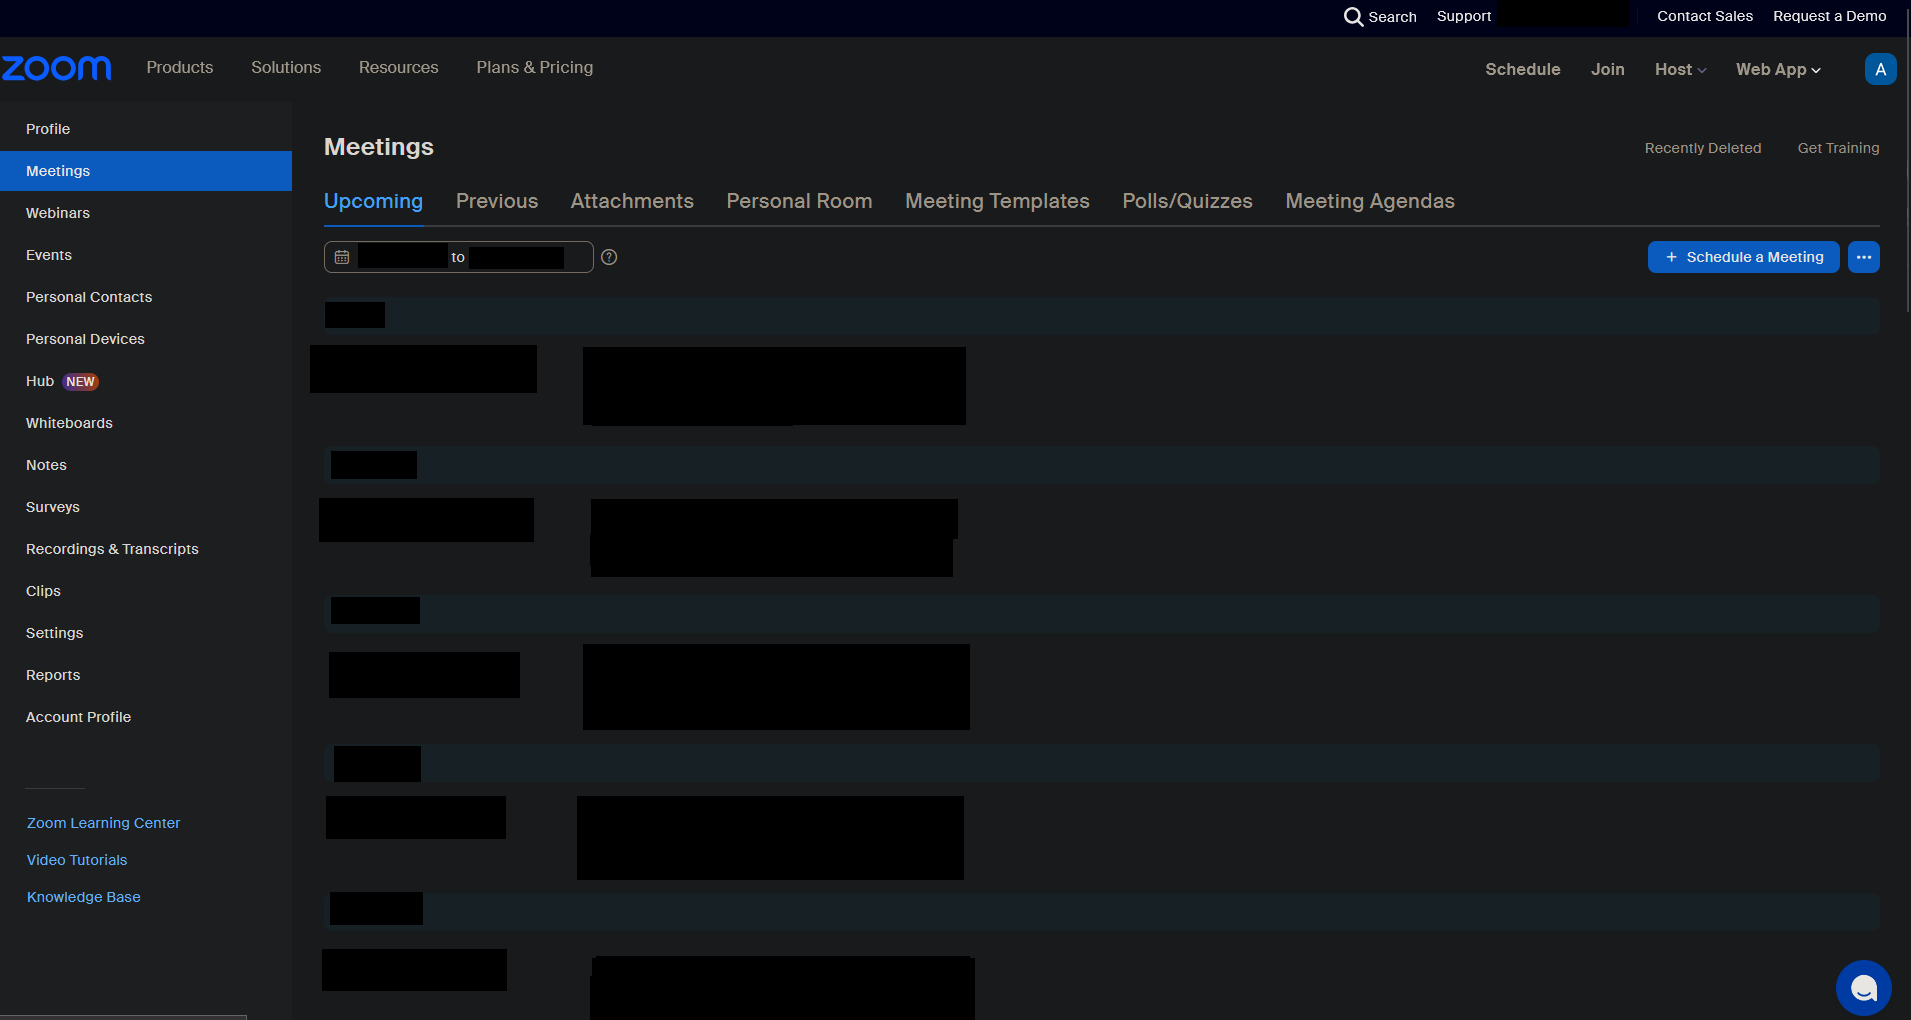Click the Zoom logo
Viewport: 1911px width, 1020px height.
[57, 68]
